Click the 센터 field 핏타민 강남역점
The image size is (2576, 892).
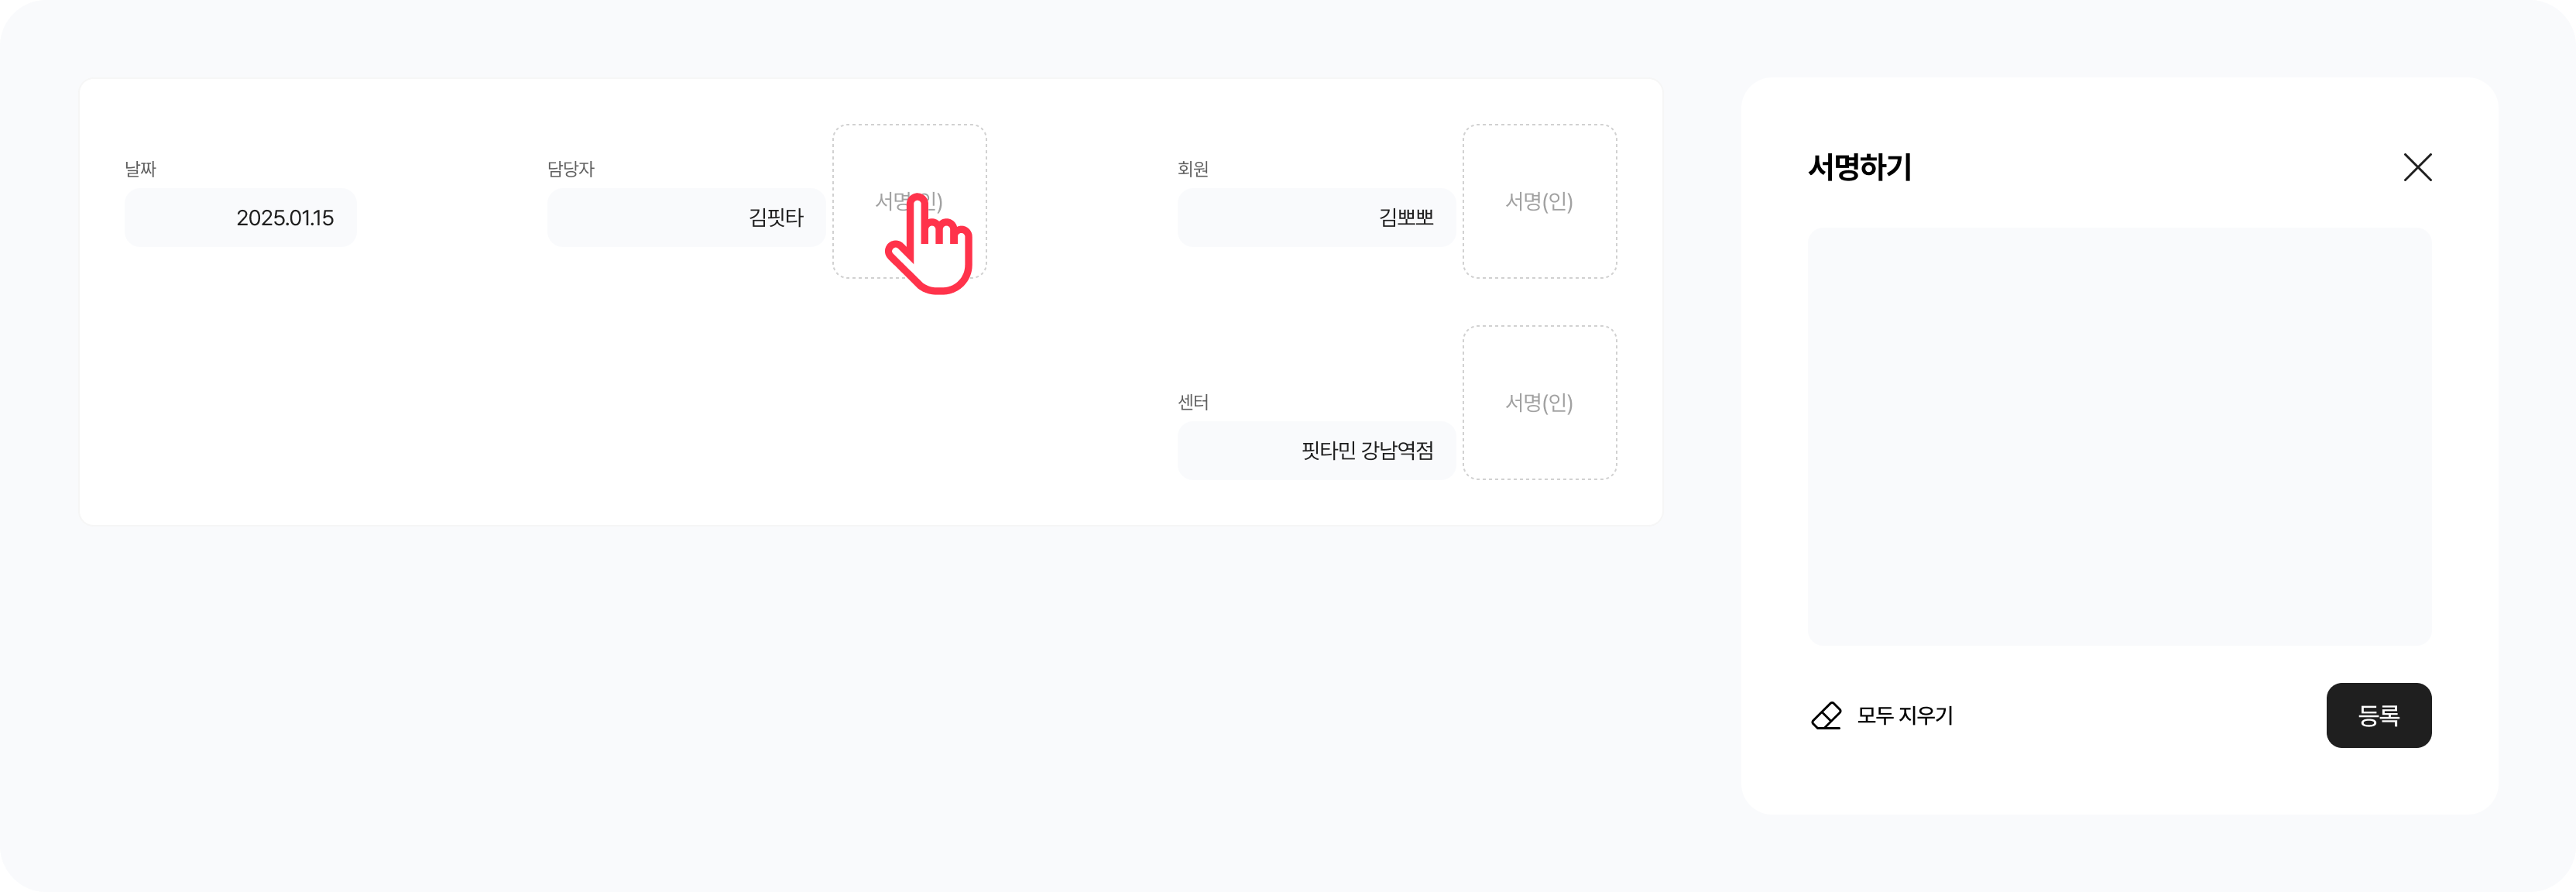pyautogui.click(x=1316, y=451)
